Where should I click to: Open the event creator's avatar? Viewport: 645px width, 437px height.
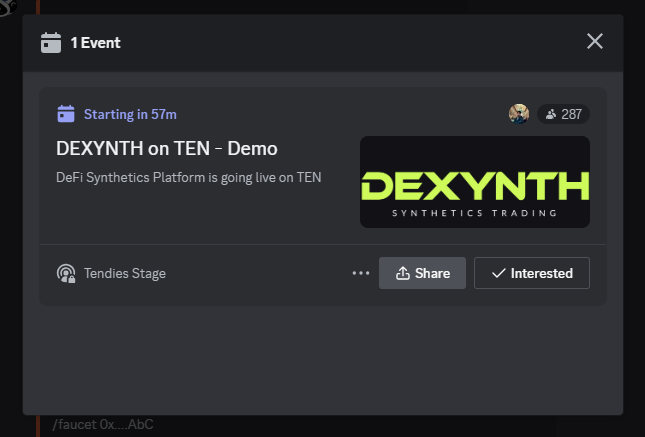click(519, 114)
